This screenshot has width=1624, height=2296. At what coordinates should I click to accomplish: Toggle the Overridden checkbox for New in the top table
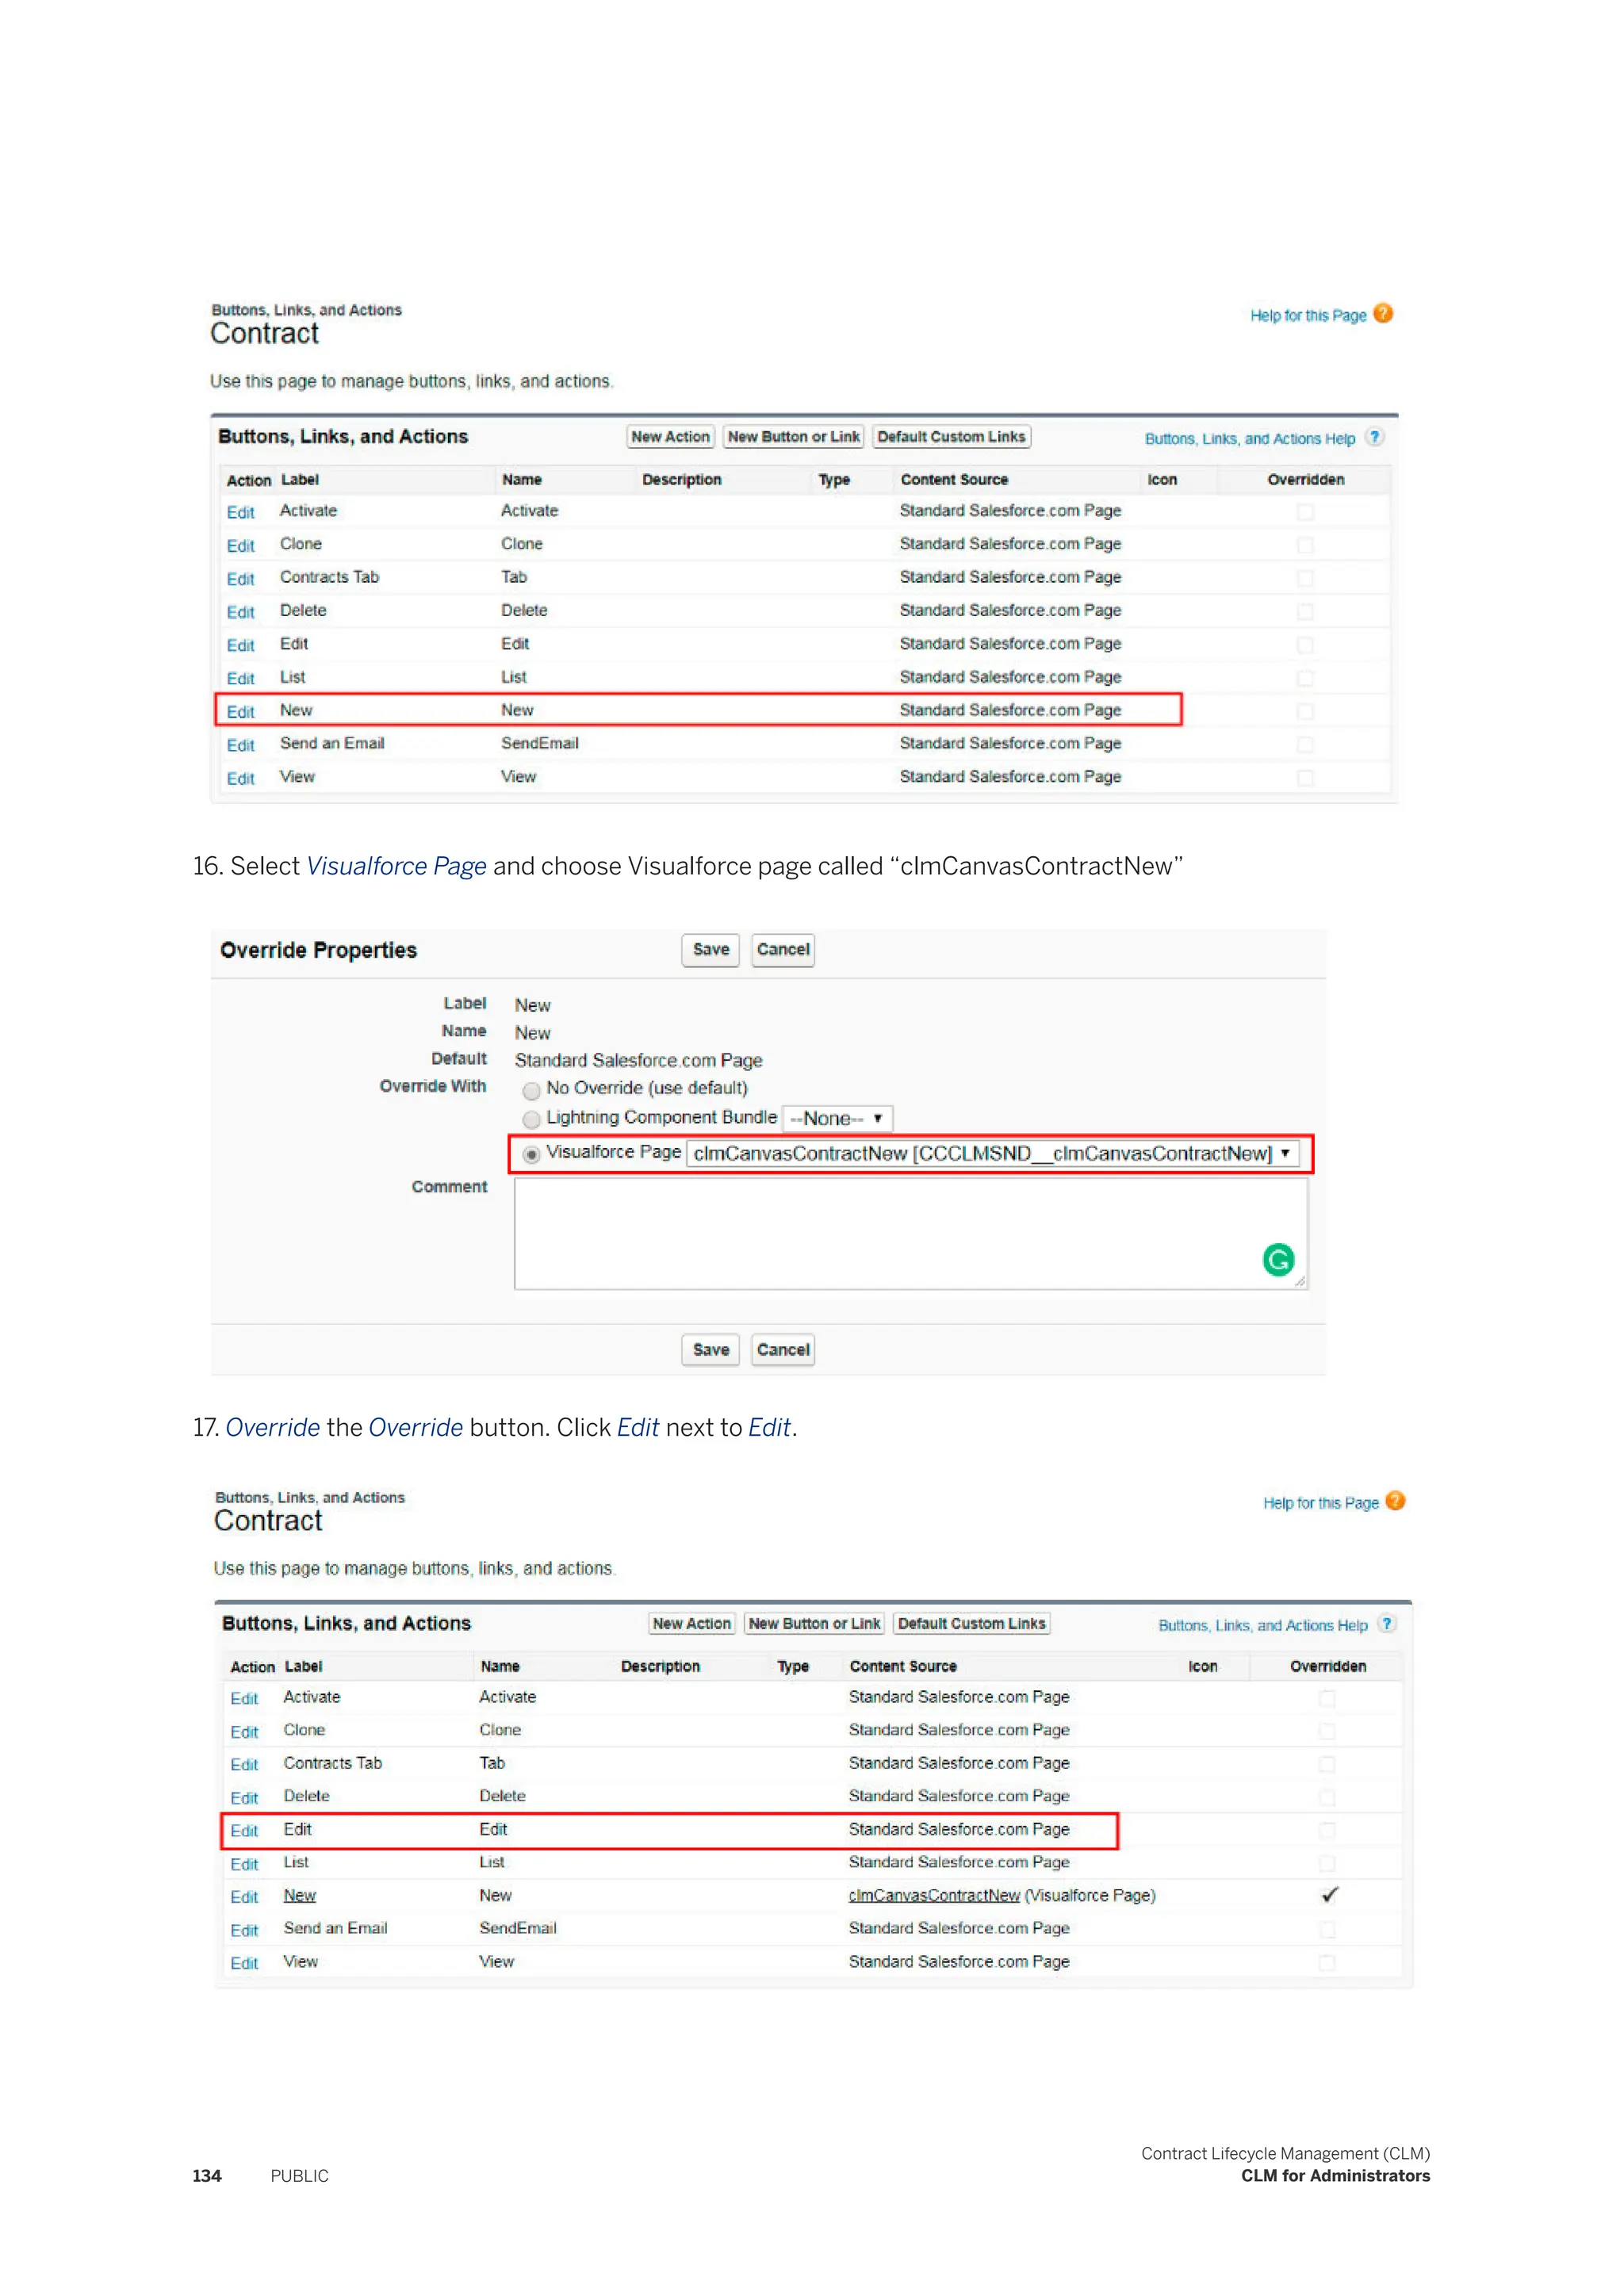1305,711
